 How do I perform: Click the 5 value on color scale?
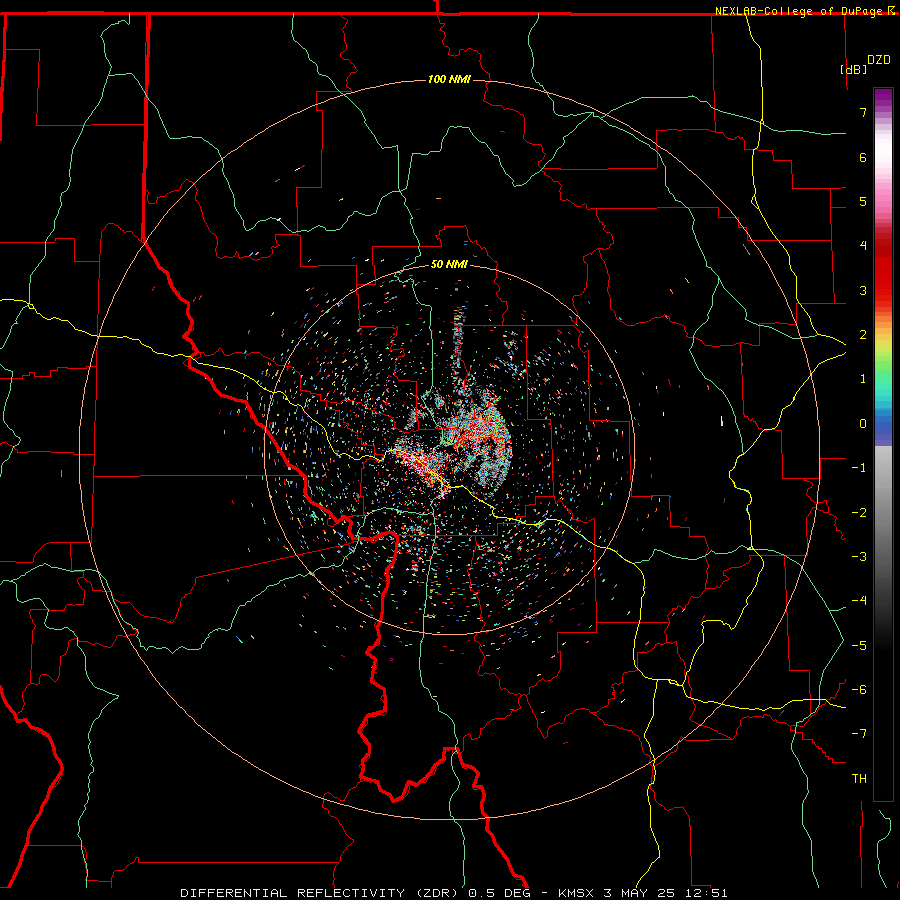[863, 201]
